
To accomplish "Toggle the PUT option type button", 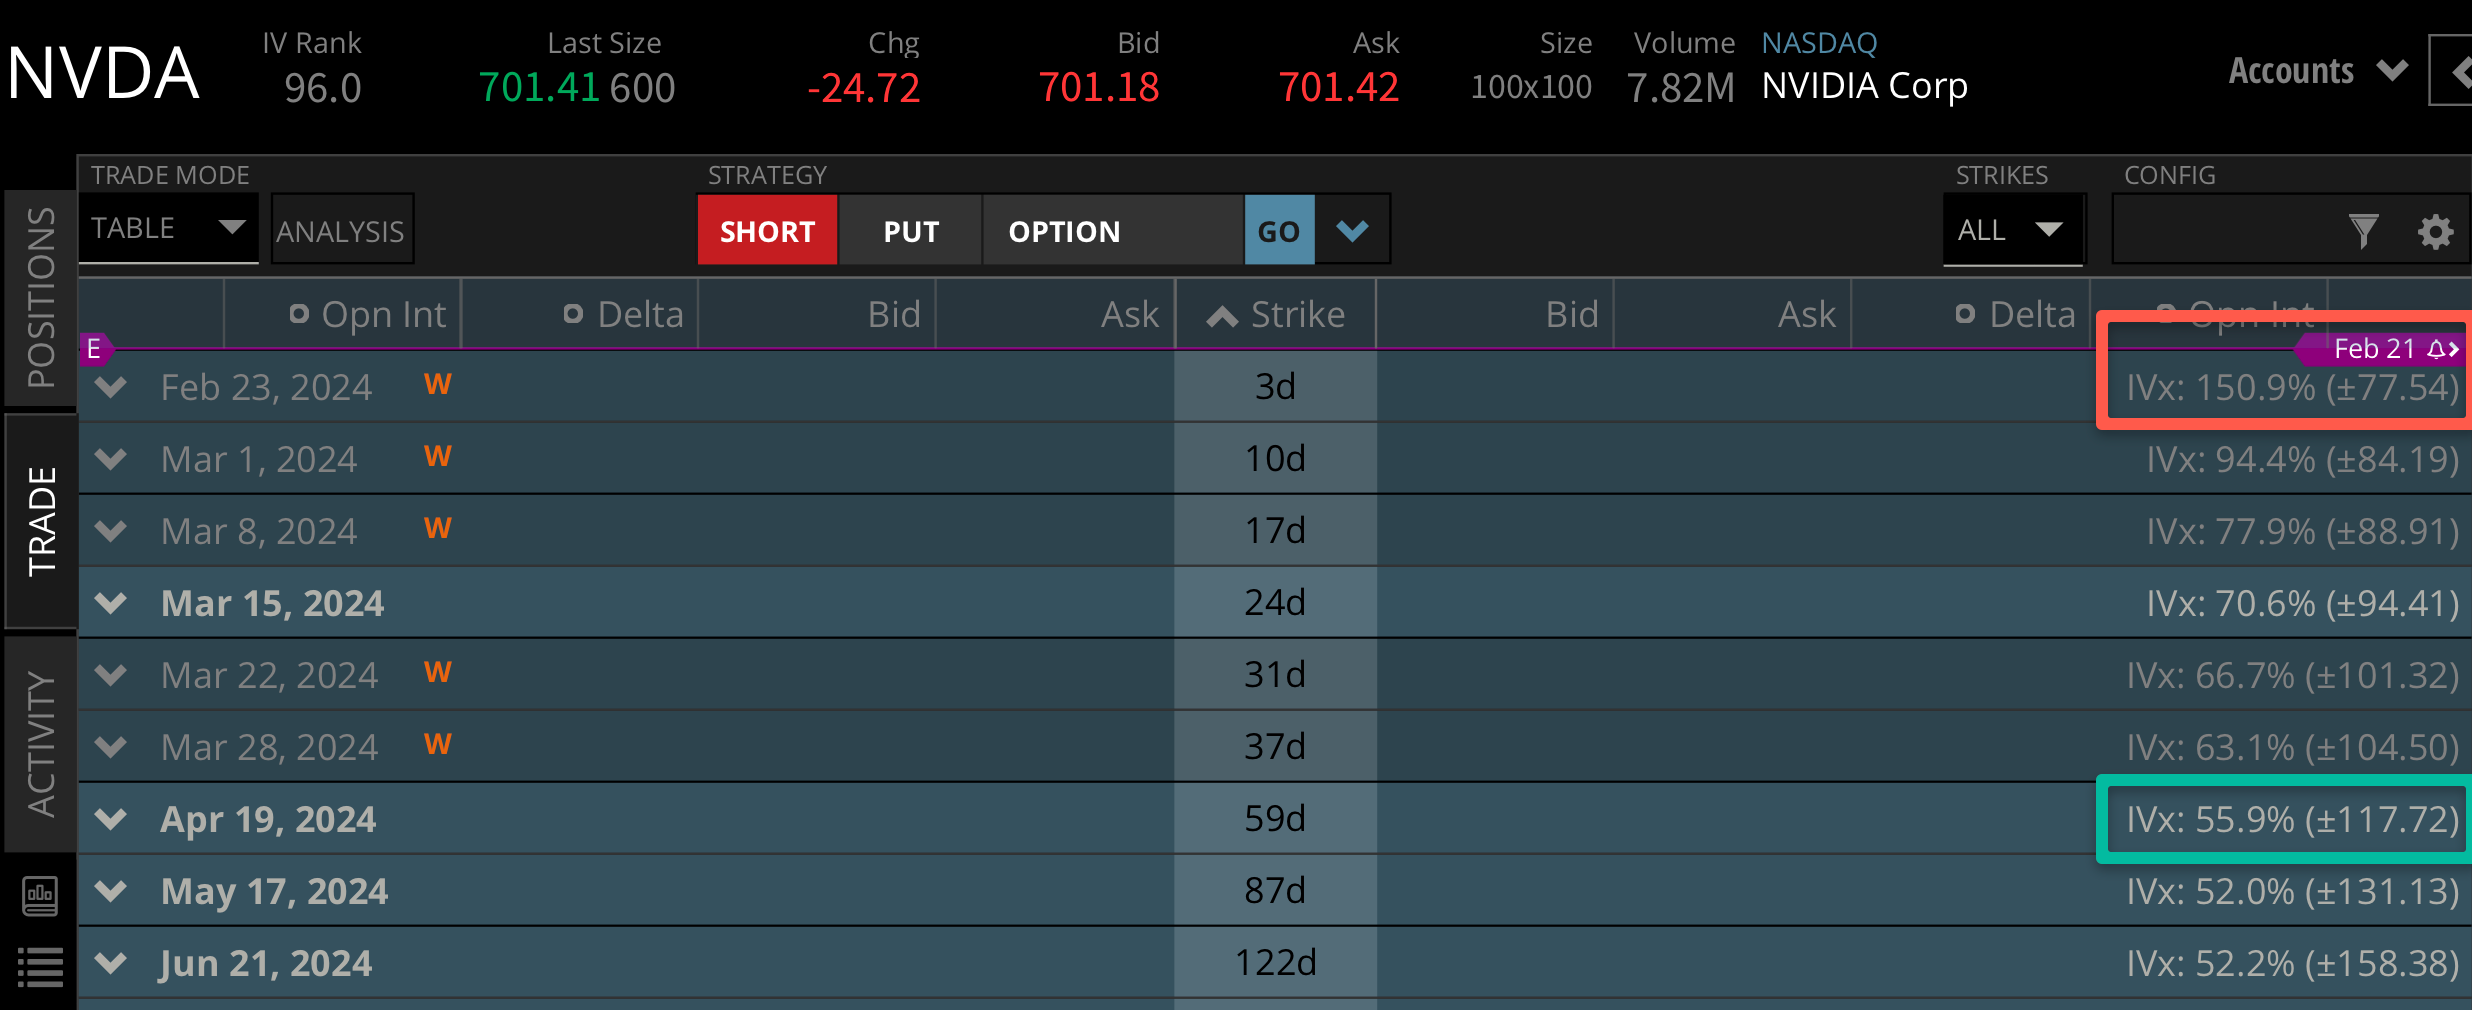I will [x=910, y=231].
